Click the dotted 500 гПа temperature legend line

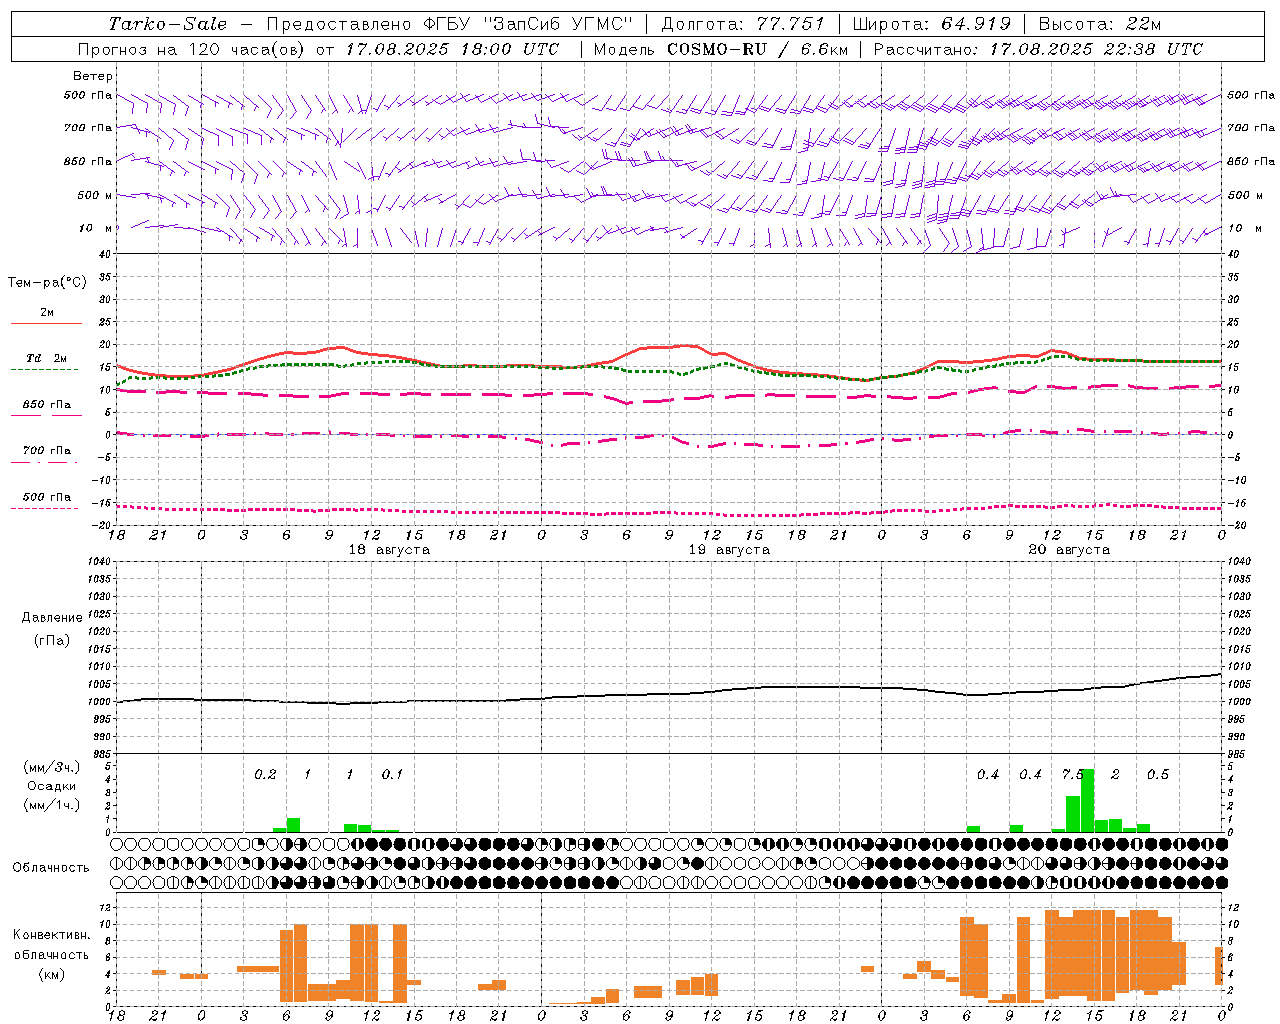(44, 508)
